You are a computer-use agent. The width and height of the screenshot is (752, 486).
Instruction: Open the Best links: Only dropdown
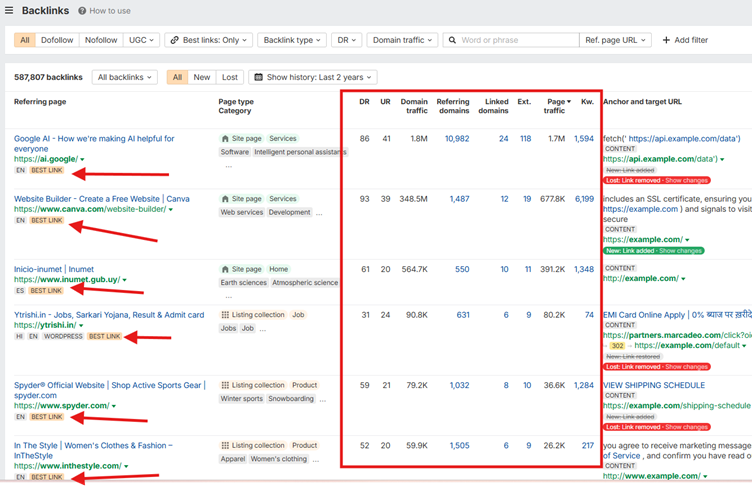(x=209, y=40)
